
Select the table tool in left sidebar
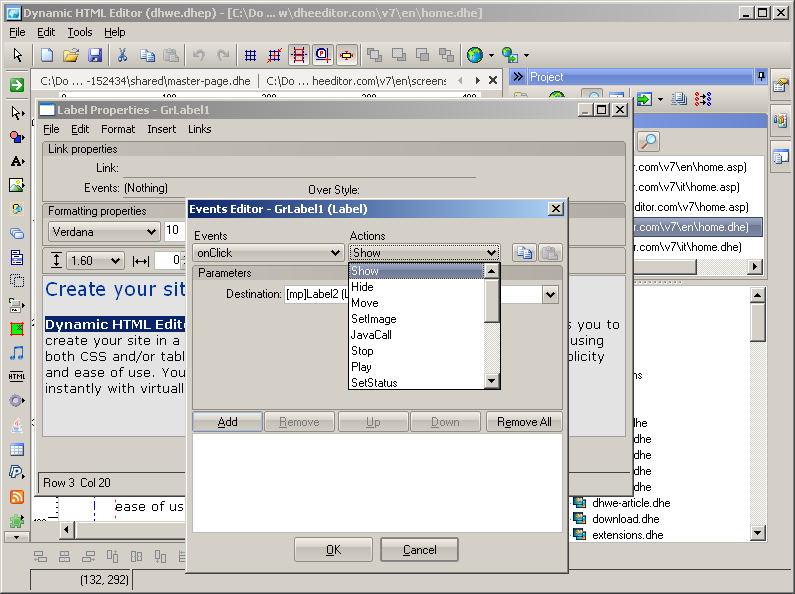(x=17, y=450)
